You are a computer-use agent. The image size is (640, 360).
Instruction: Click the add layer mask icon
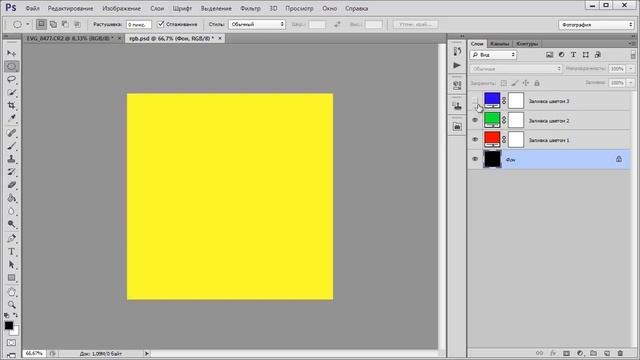(567, 353)
